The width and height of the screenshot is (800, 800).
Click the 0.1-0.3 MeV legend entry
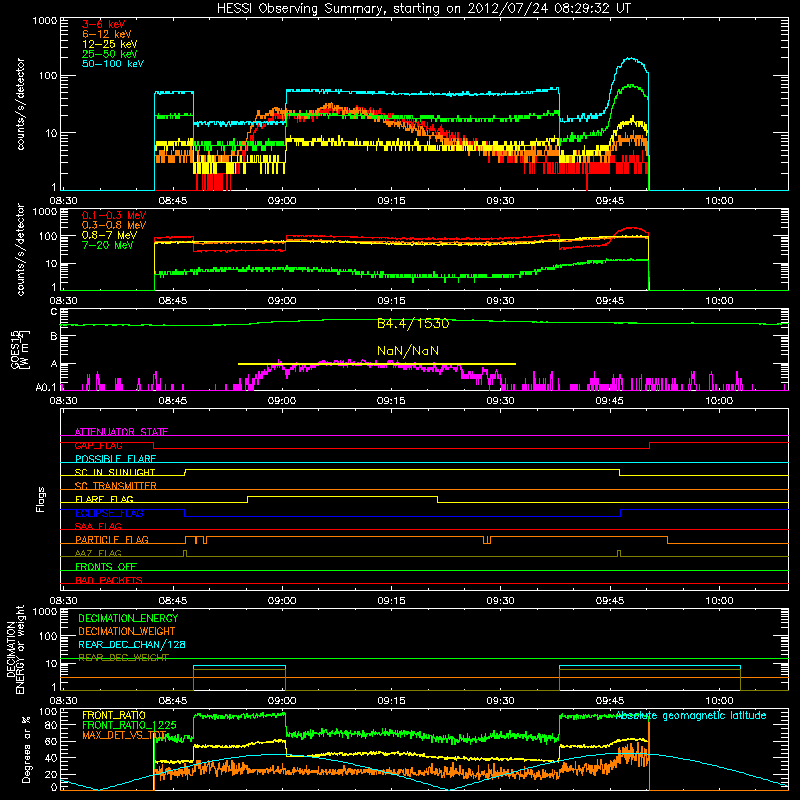[114, 215]
